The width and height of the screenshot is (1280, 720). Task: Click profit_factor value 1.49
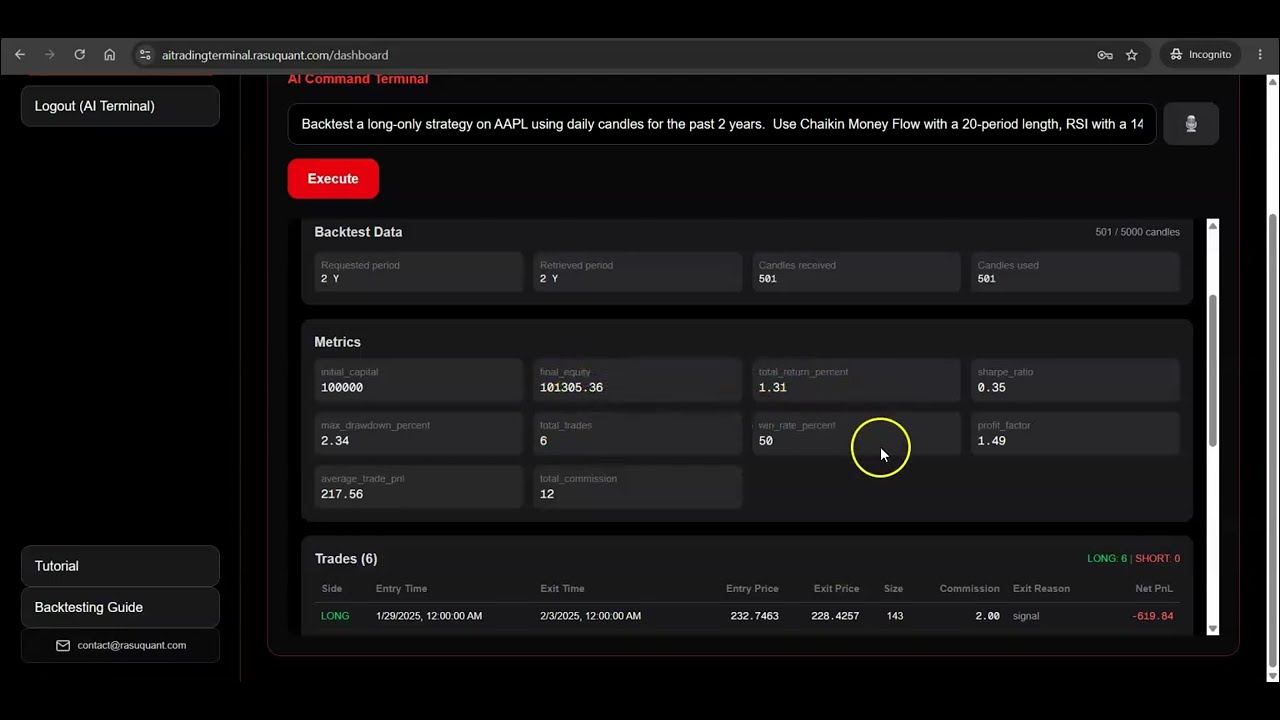(x=991, y=441)
